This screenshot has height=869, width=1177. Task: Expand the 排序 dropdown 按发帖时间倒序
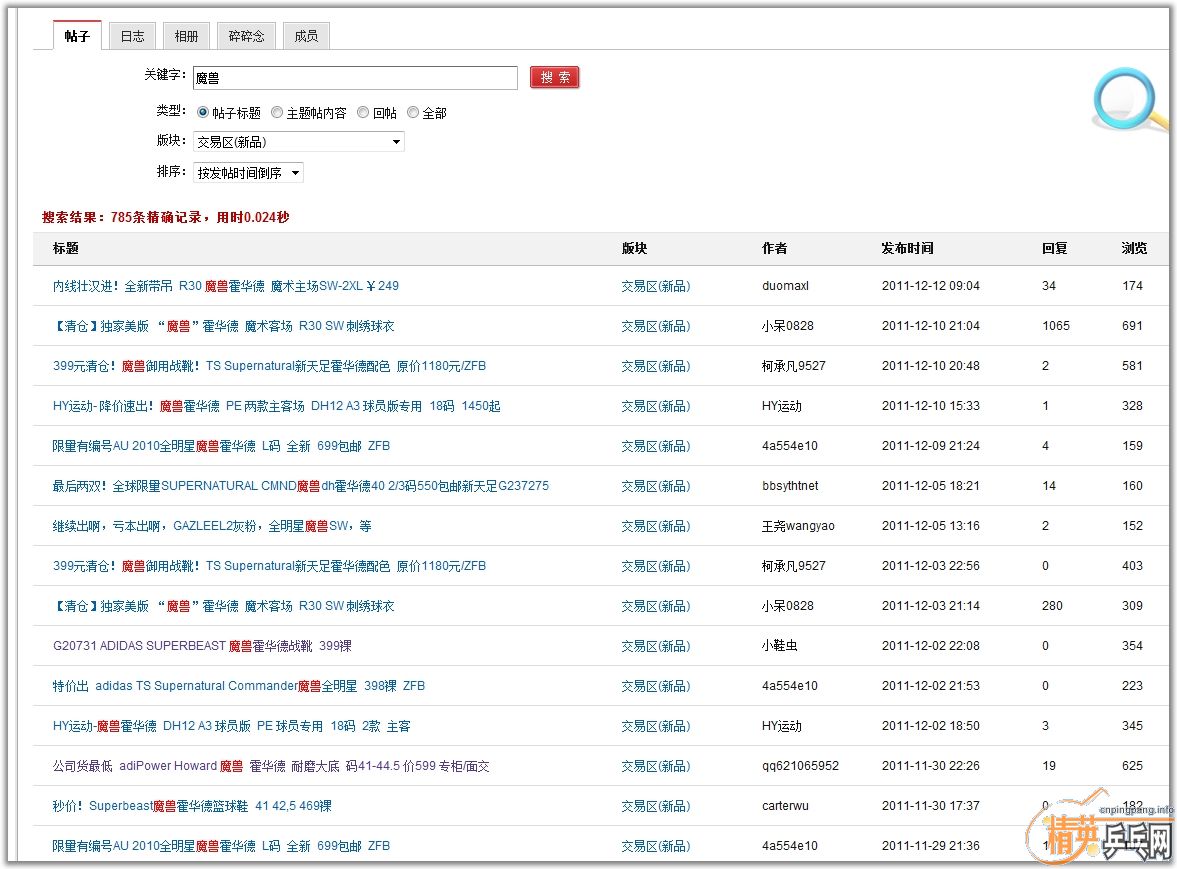coord(248,173)
